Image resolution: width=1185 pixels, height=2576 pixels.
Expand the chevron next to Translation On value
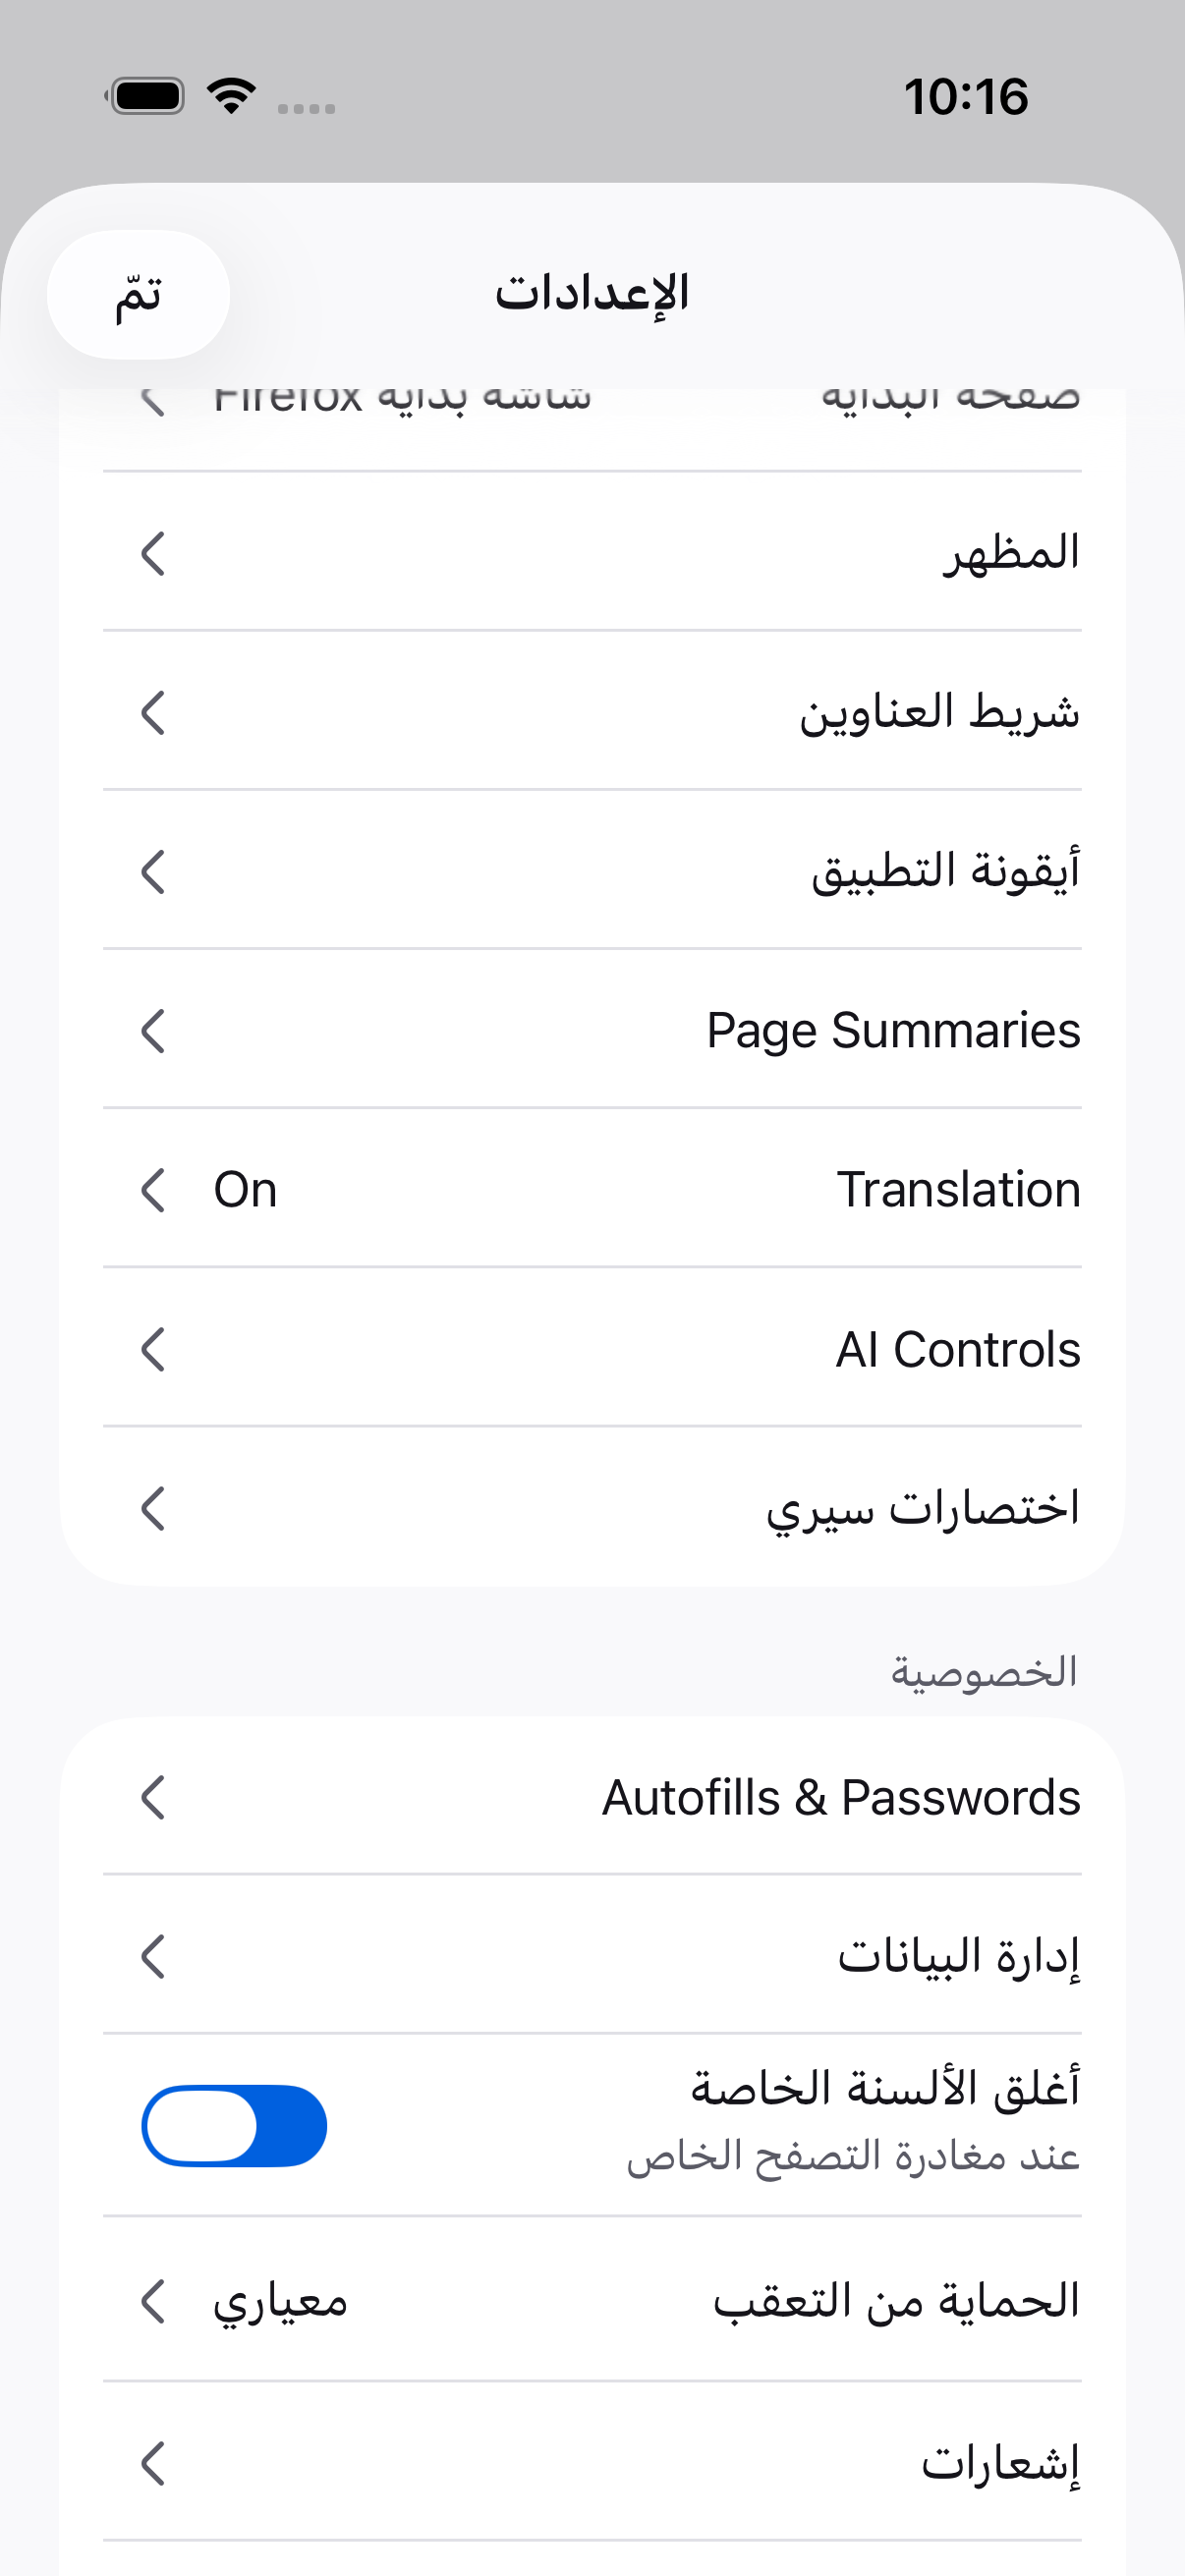coord(153,1190)
